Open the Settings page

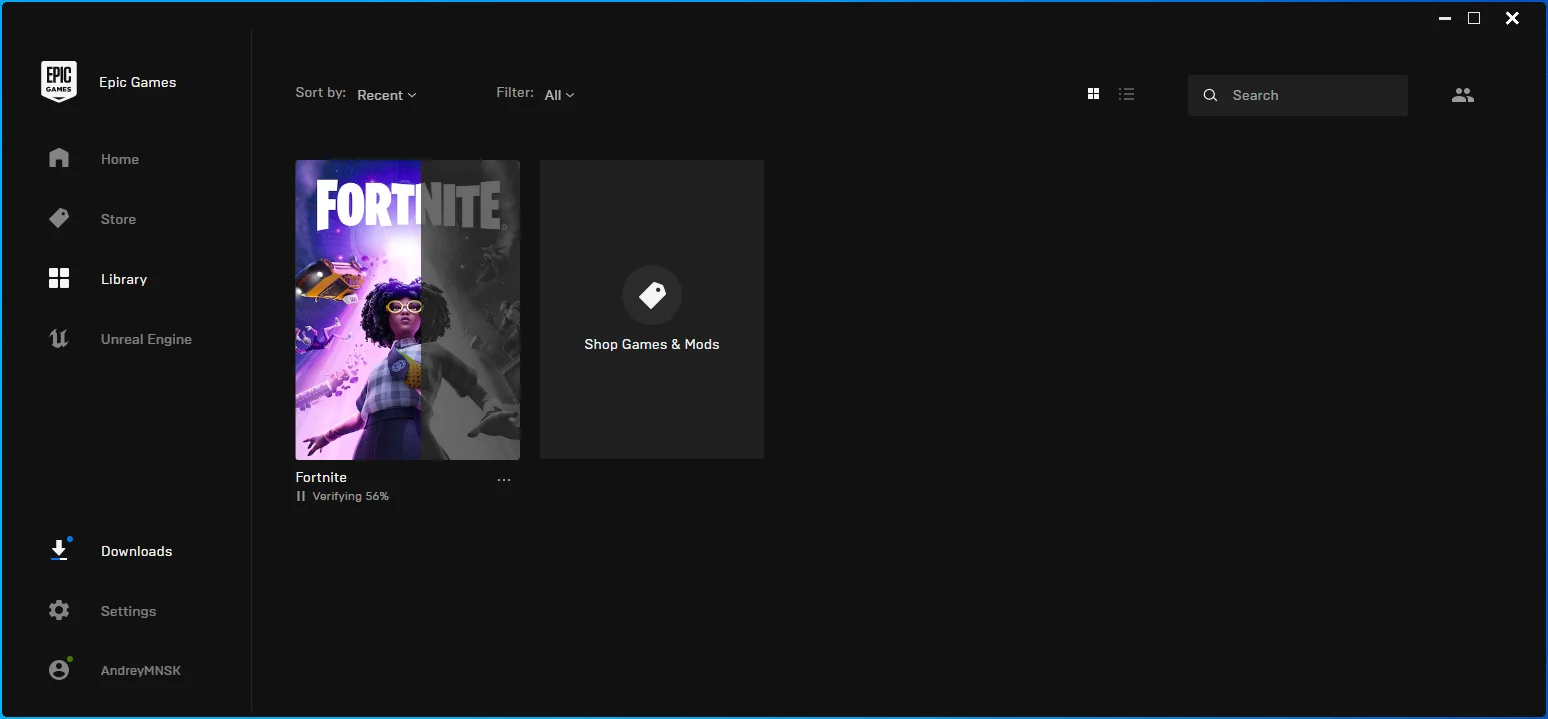click(128, 611)
